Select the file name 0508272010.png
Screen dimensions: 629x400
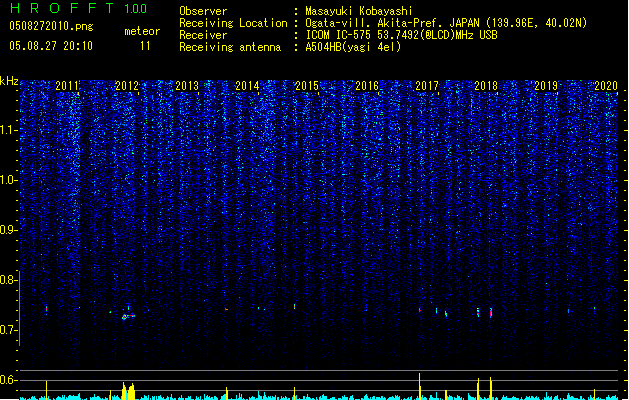[x=51, y=26]
